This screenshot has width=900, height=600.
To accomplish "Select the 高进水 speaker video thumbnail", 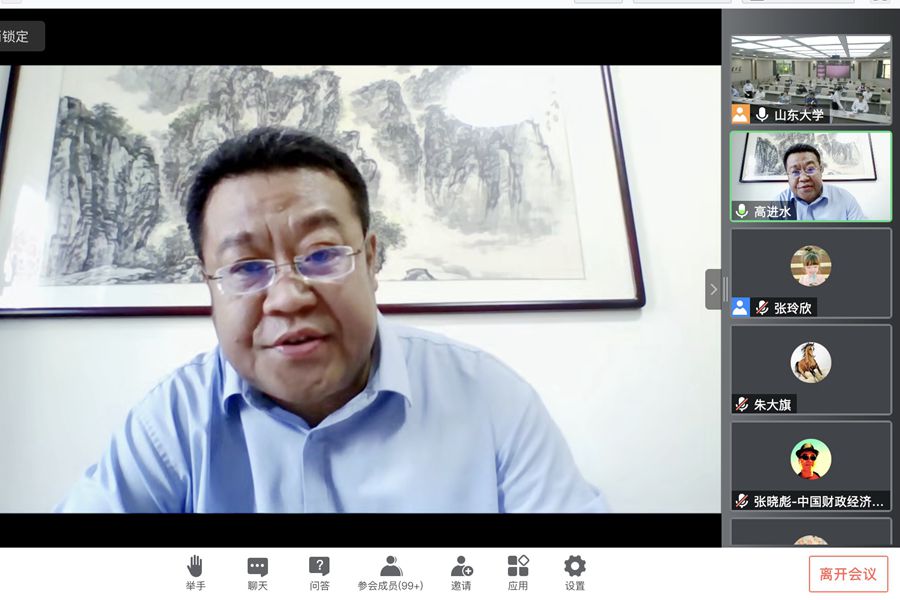I will click(810, 168).
